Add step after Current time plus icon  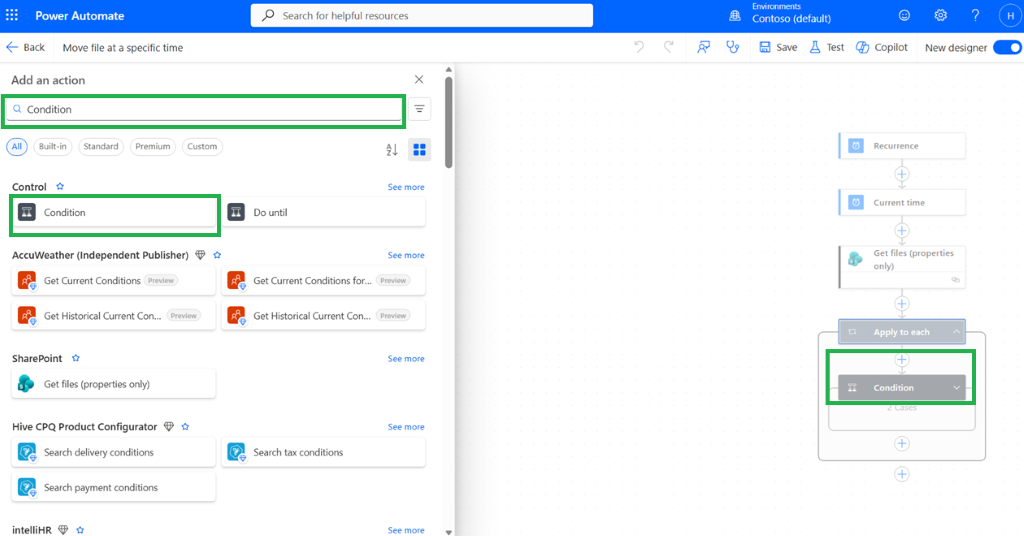coord(902,230)
